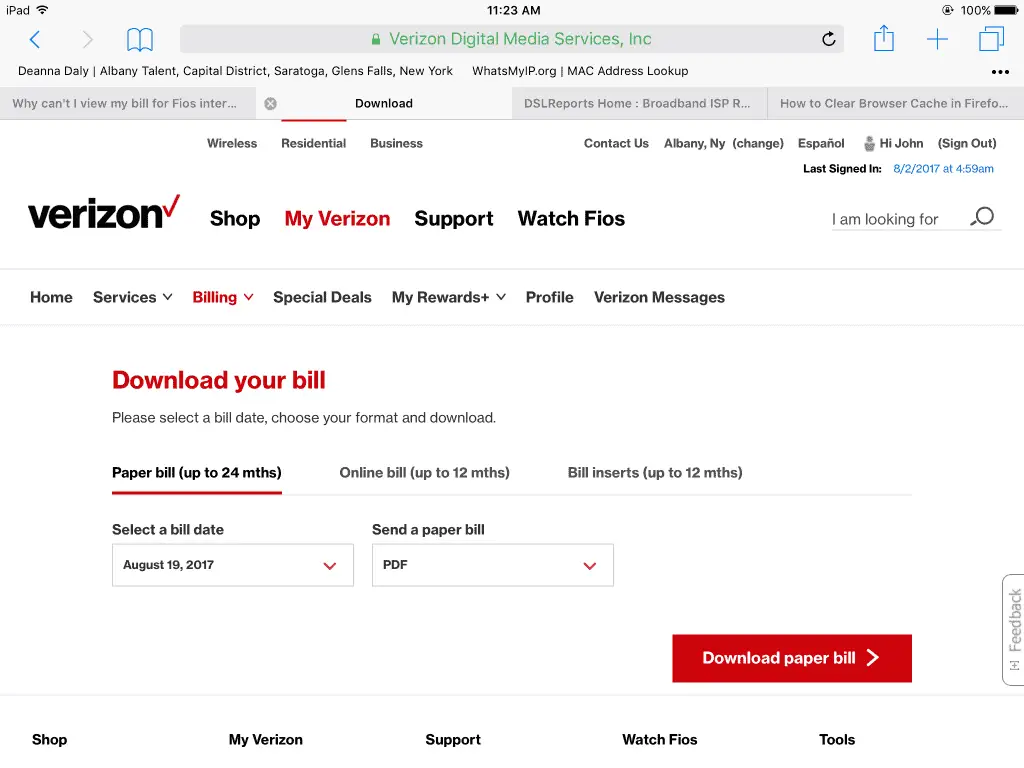Switch to the Online bill tab
This screenshot has width=1024, height=768.
(424, 472)
